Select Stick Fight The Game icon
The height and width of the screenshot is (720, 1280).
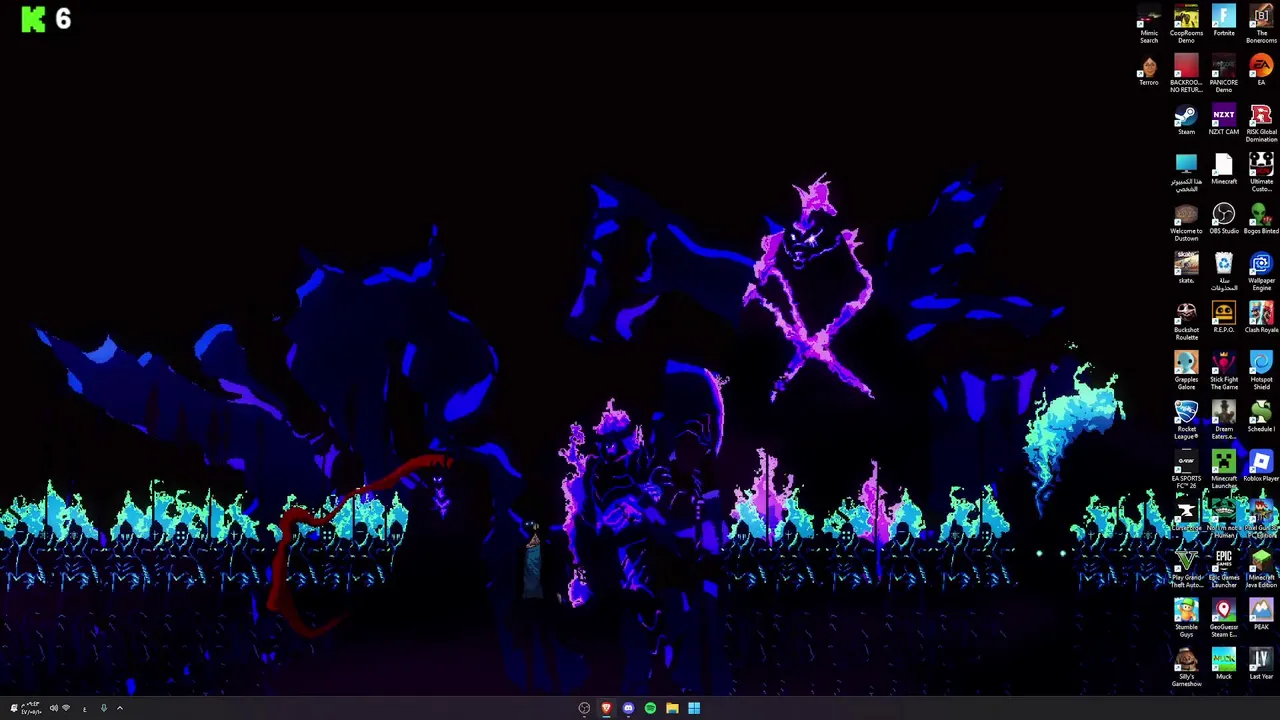(x=1224, y=371)
